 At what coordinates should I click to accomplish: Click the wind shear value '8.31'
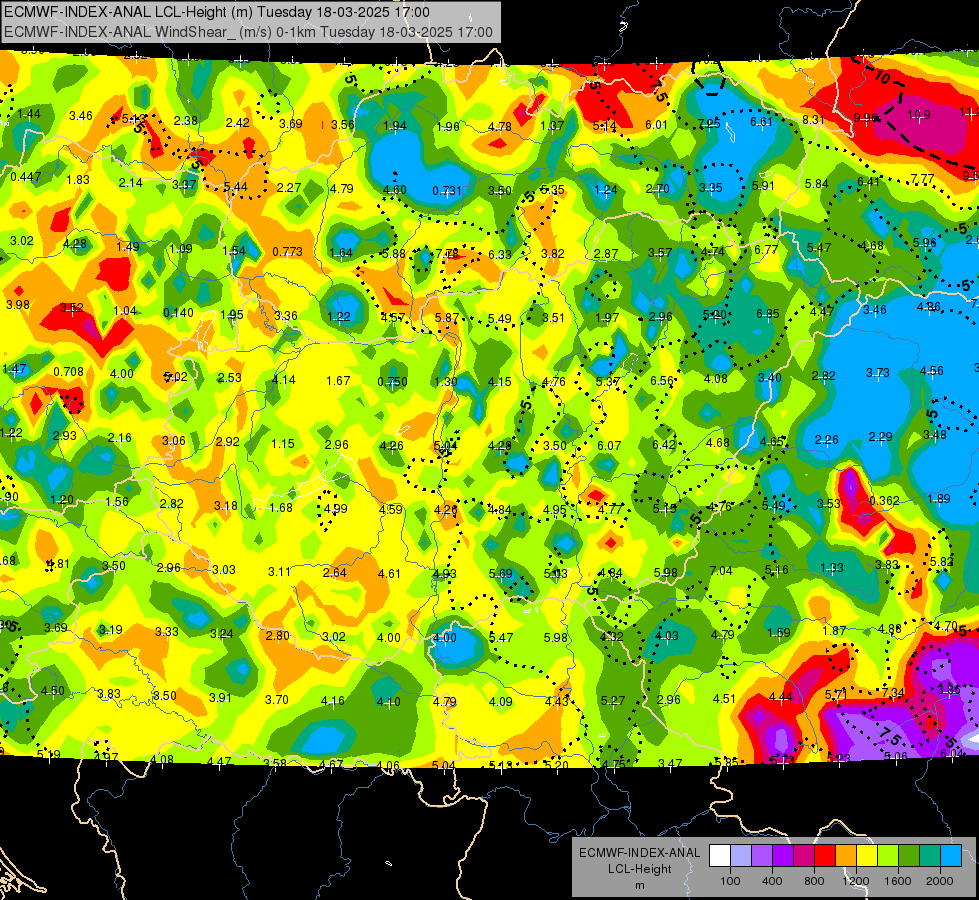813,120
